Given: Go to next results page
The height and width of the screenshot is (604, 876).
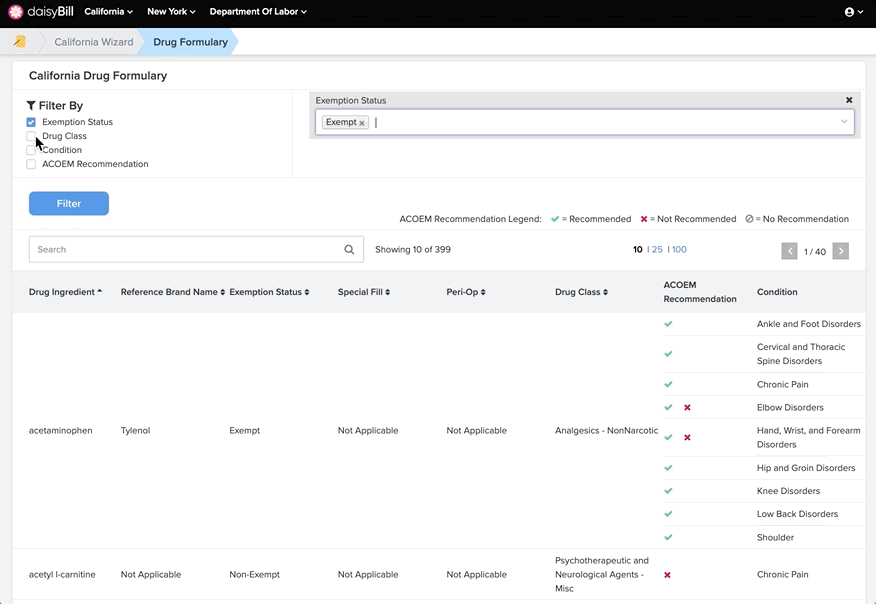Looking at the screenshot, I should pyautogui.click(x=840, y=251).
